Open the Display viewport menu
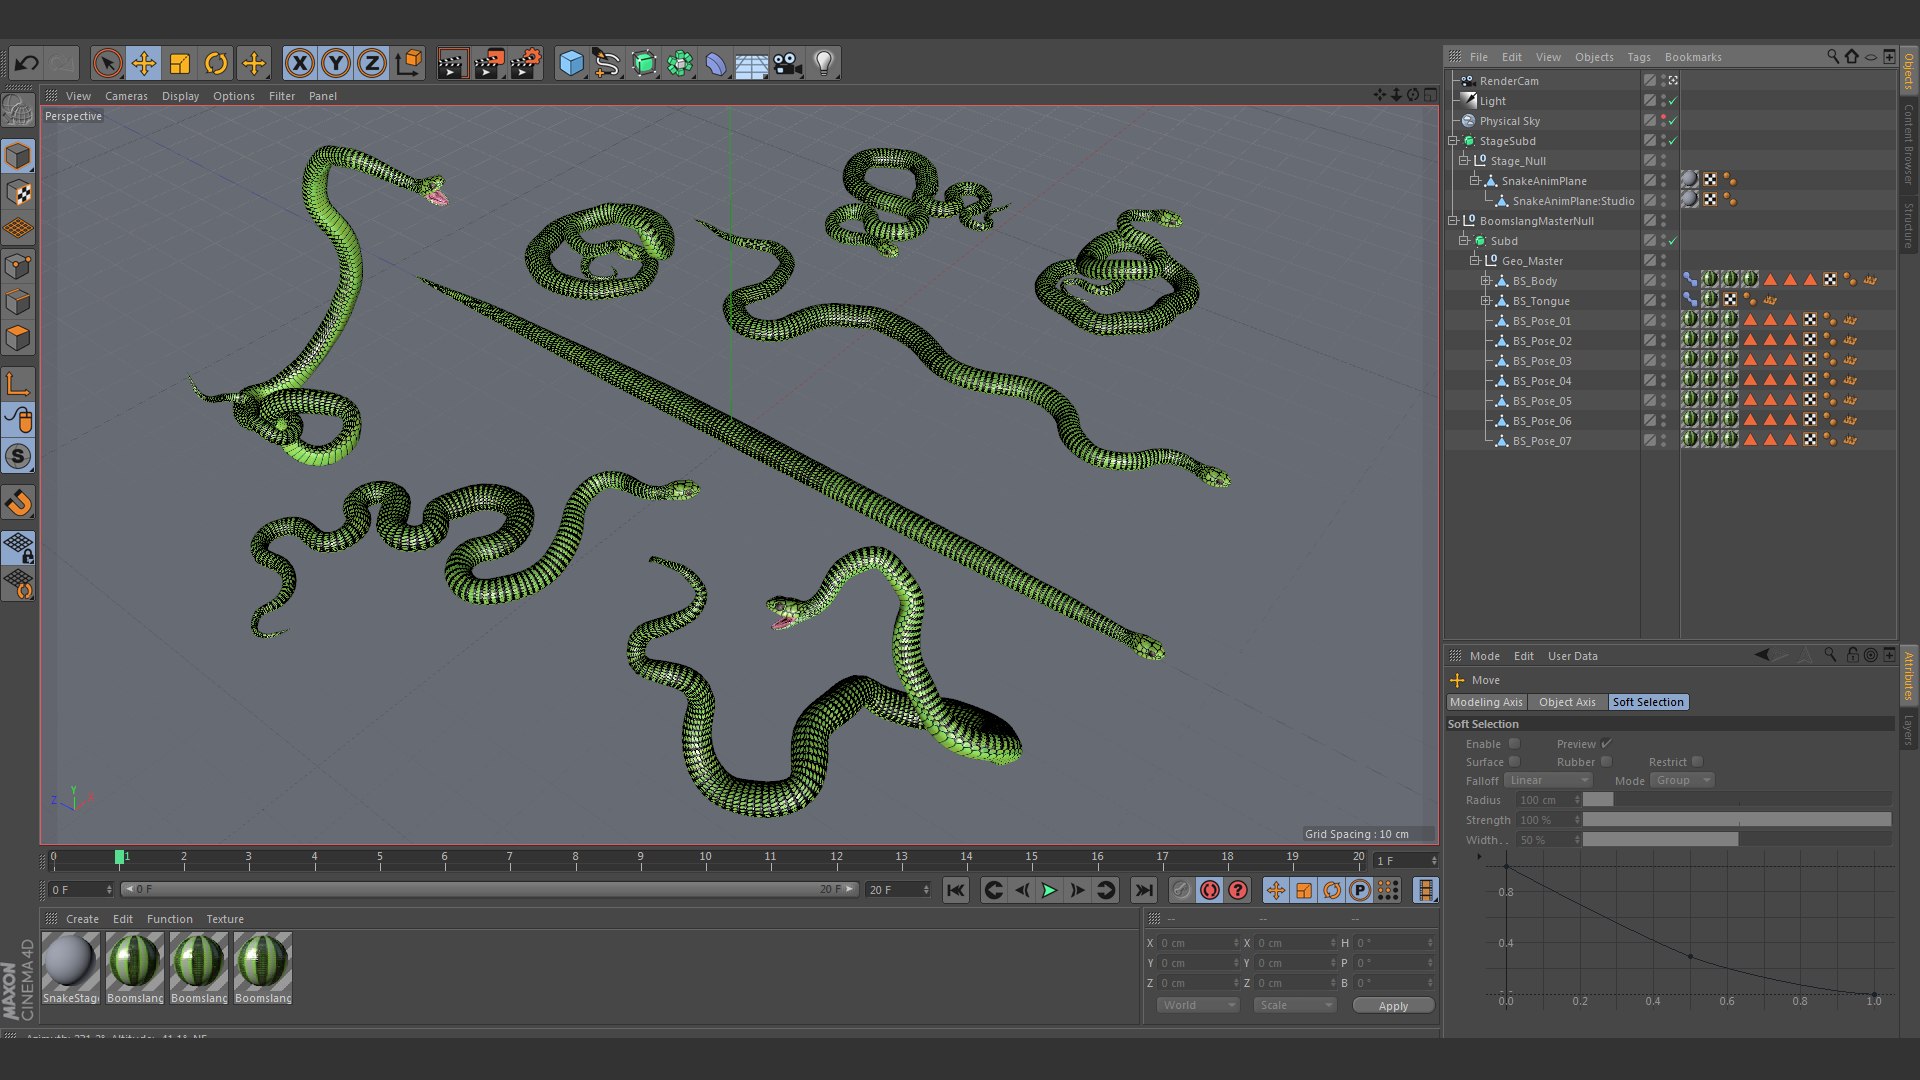The width and height of the screenshot is (1920, 1080). [180, 96]
